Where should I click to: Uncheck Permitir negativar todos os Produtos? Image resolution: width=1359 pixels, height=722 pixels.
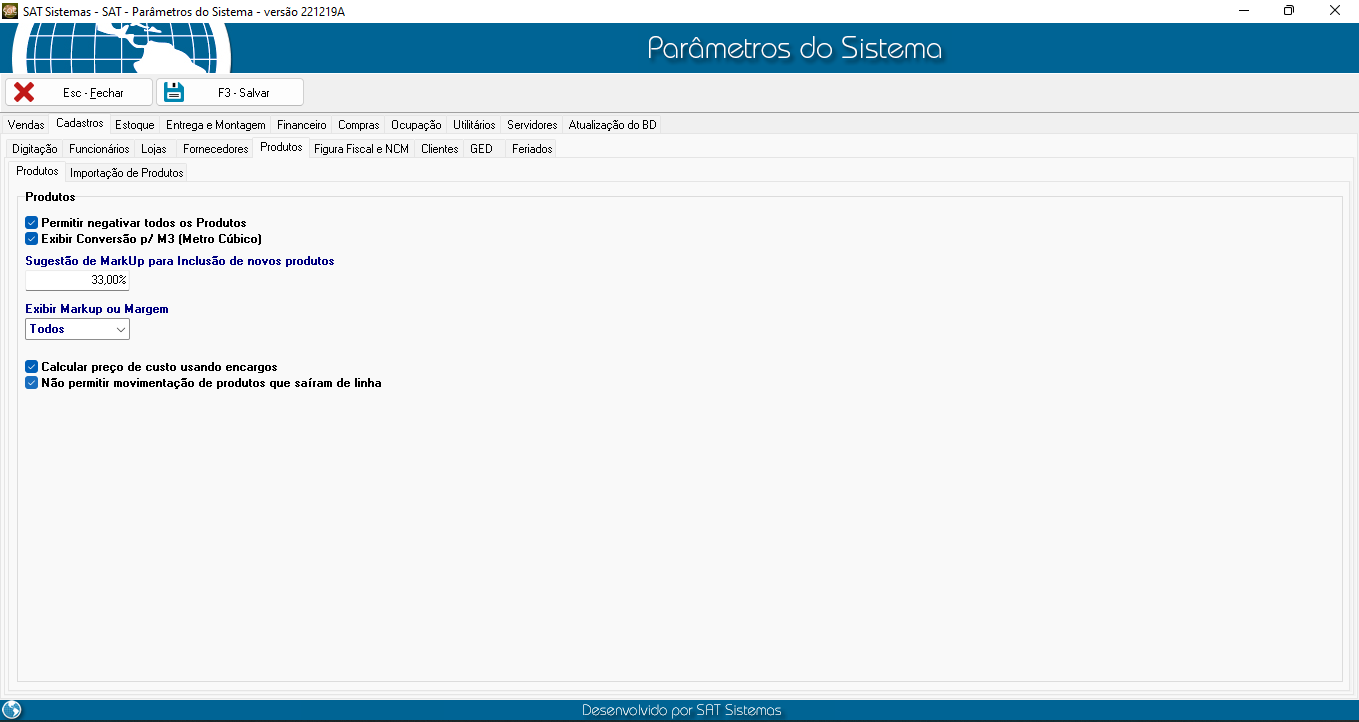coord(32,223)
